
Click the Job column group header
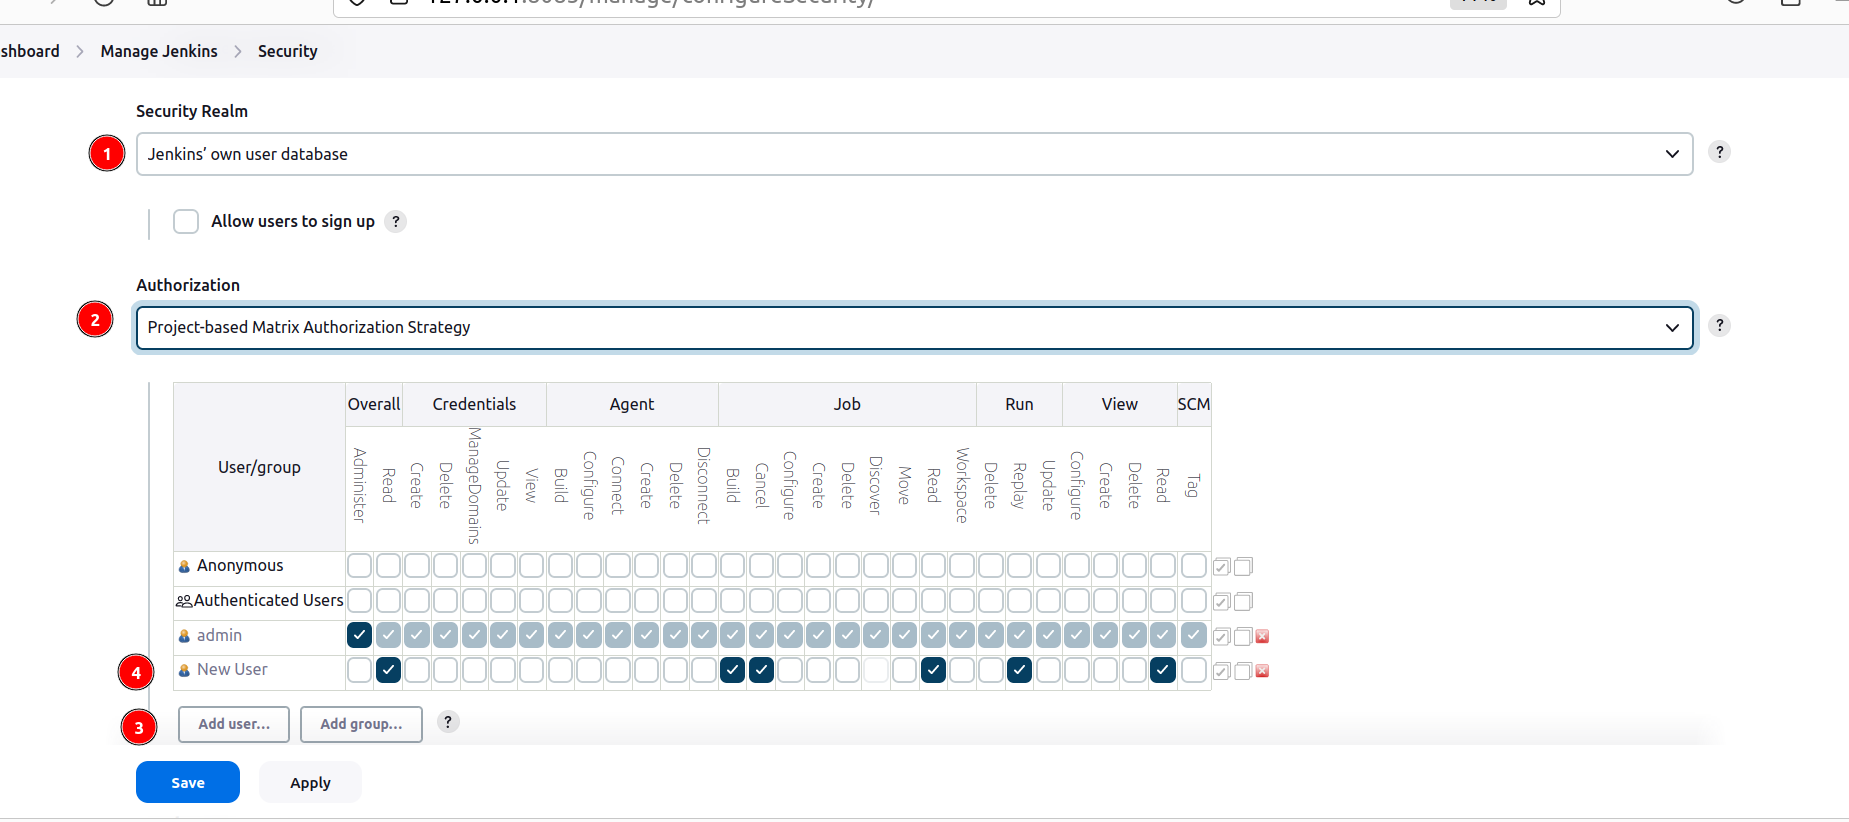click(847, 404)
